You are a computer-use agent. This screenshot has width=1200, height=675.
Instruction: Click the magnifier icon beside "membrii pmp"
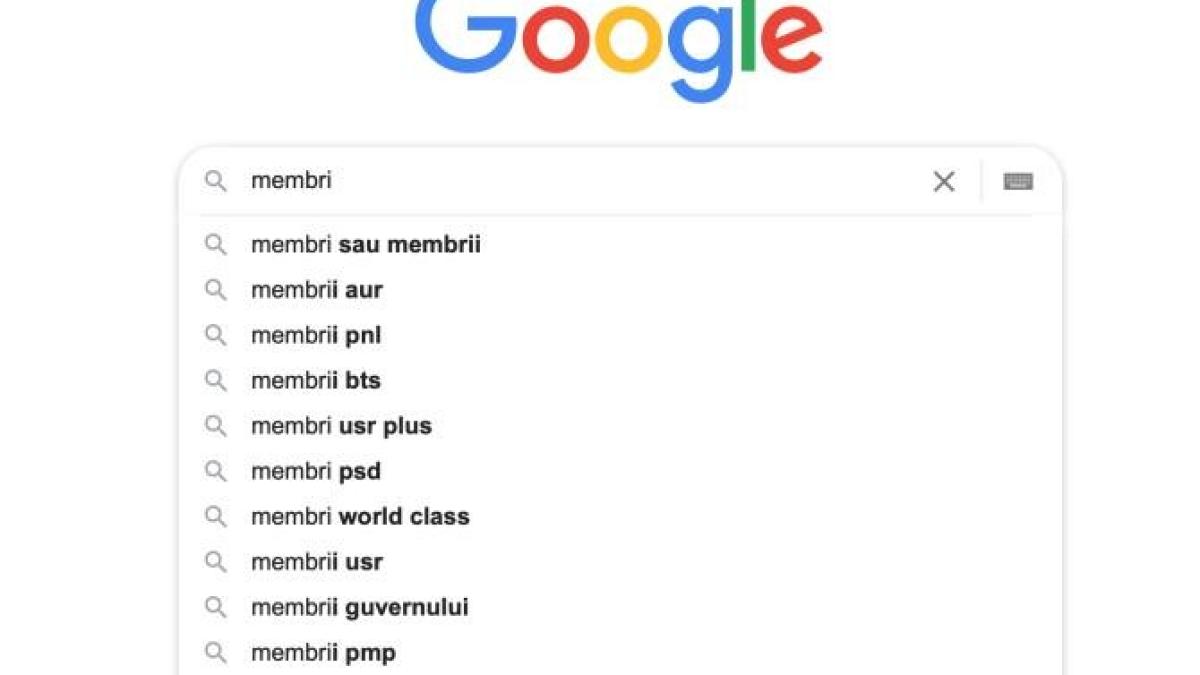pos(216,653)
